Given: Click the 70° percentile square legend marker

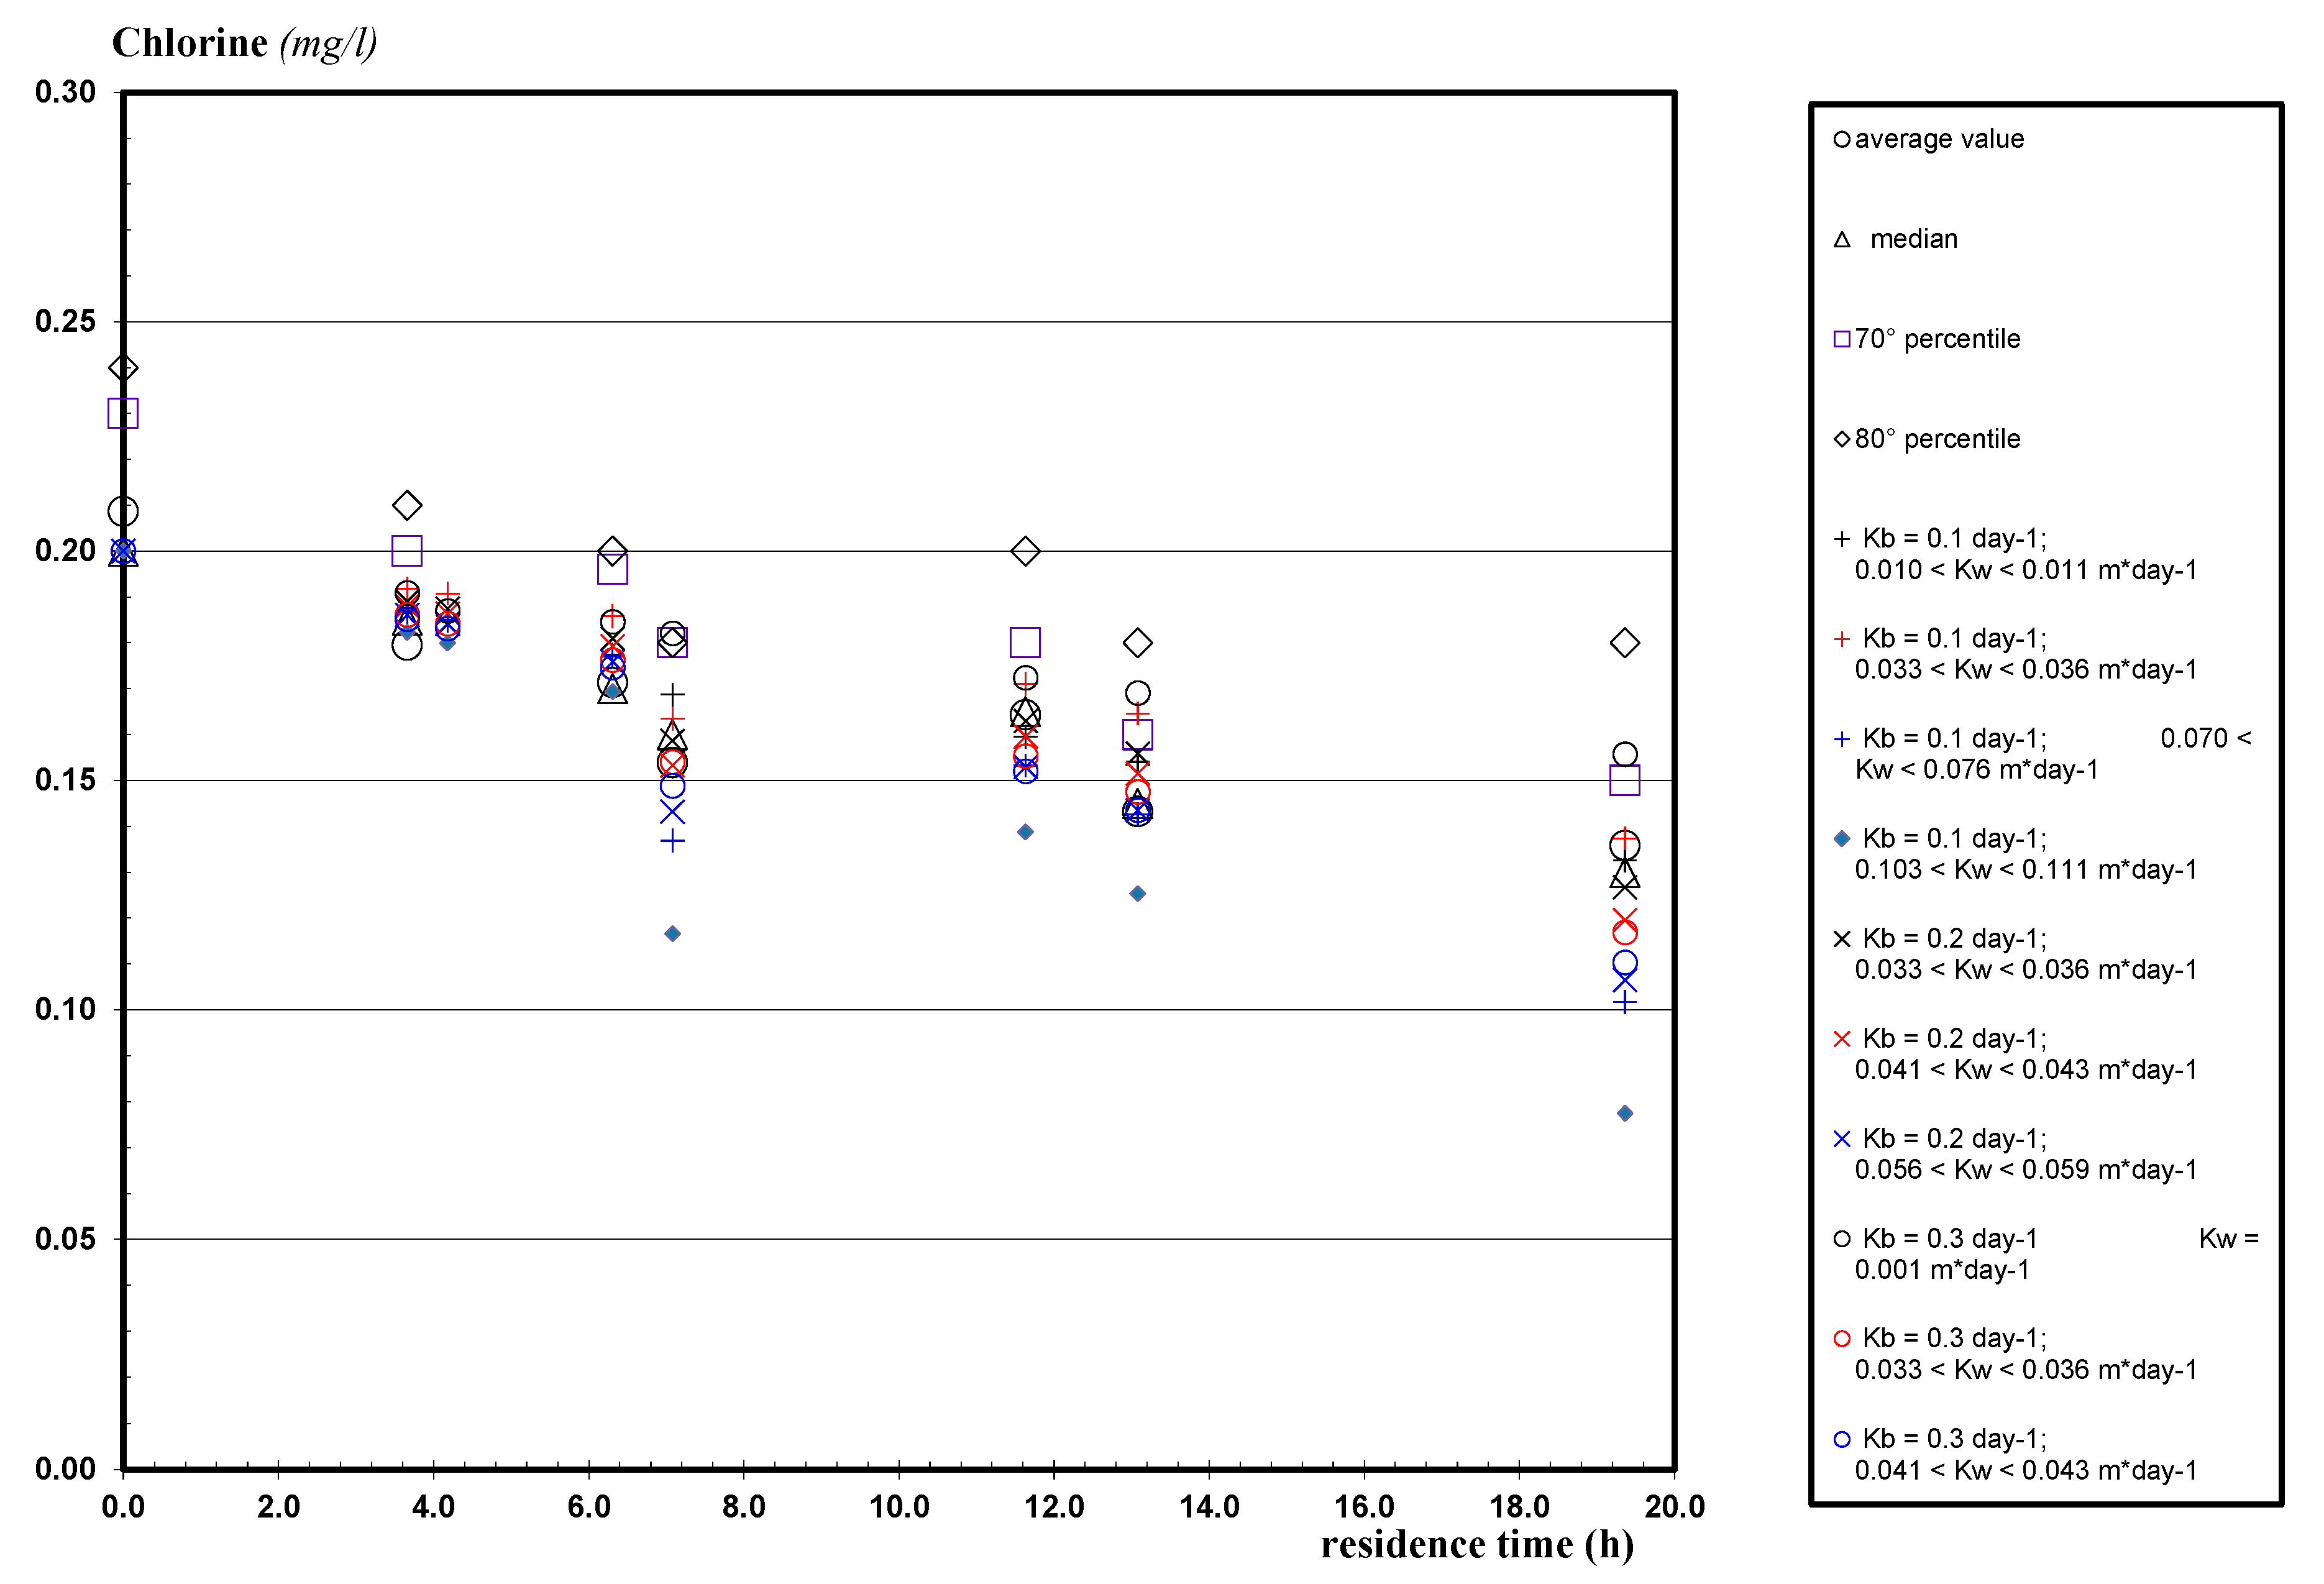Looking at the screenshot, I should pos(1842,339).
